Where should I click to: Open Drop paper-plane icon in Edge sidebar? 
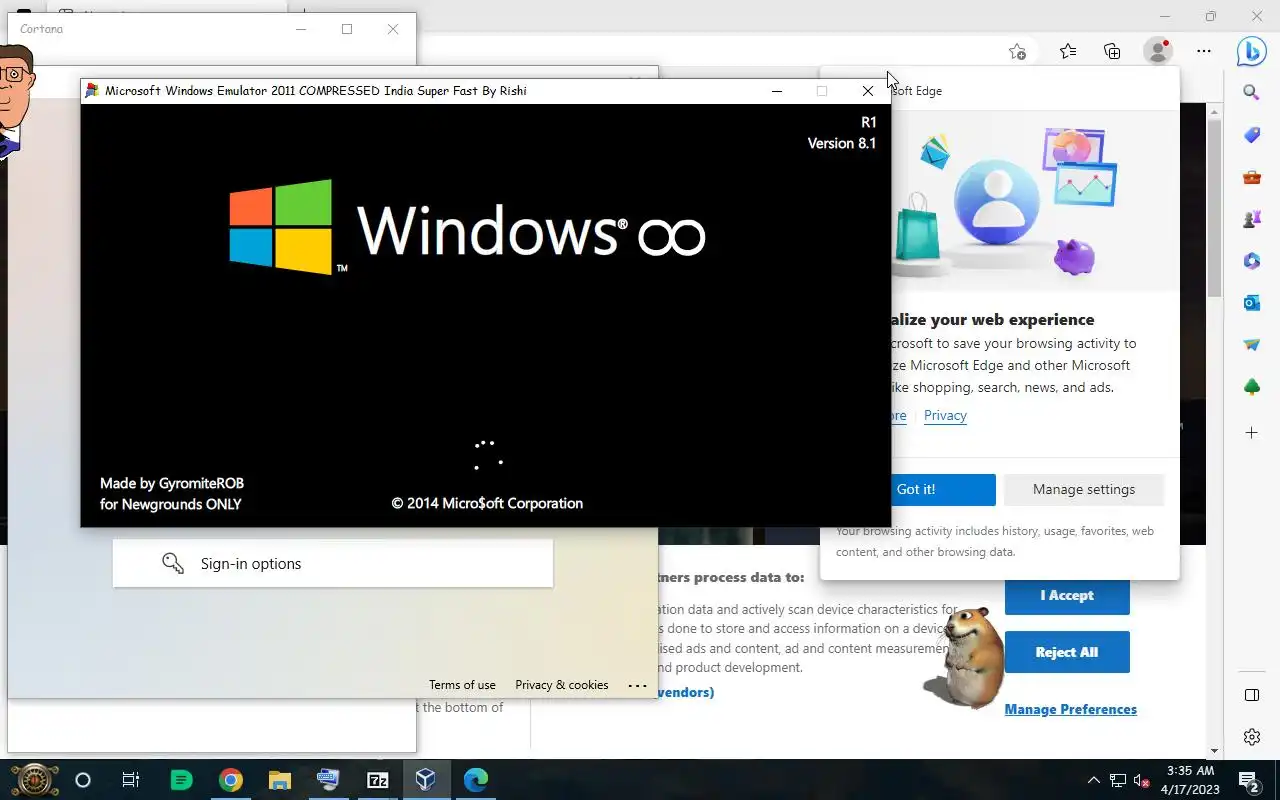[1251, 345]
